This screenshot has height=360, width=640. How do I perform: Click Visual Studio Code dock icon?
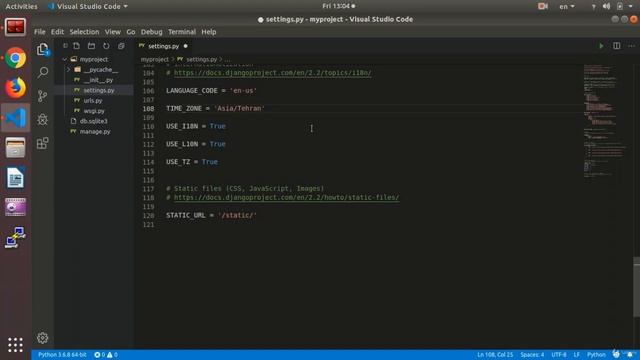16,118
